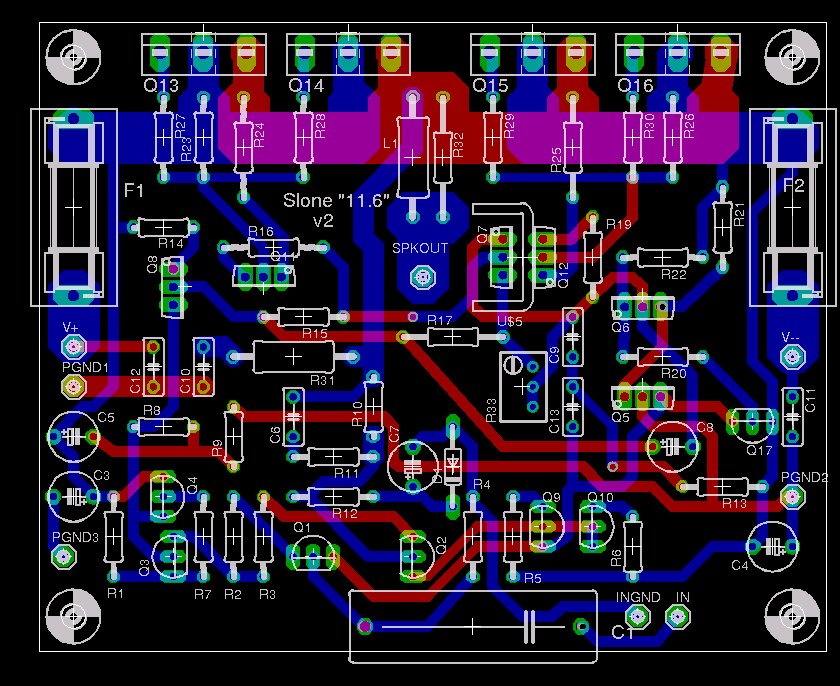Select transistor Q17
Screen dimensions: 840x686
click(x=753, y=423)
